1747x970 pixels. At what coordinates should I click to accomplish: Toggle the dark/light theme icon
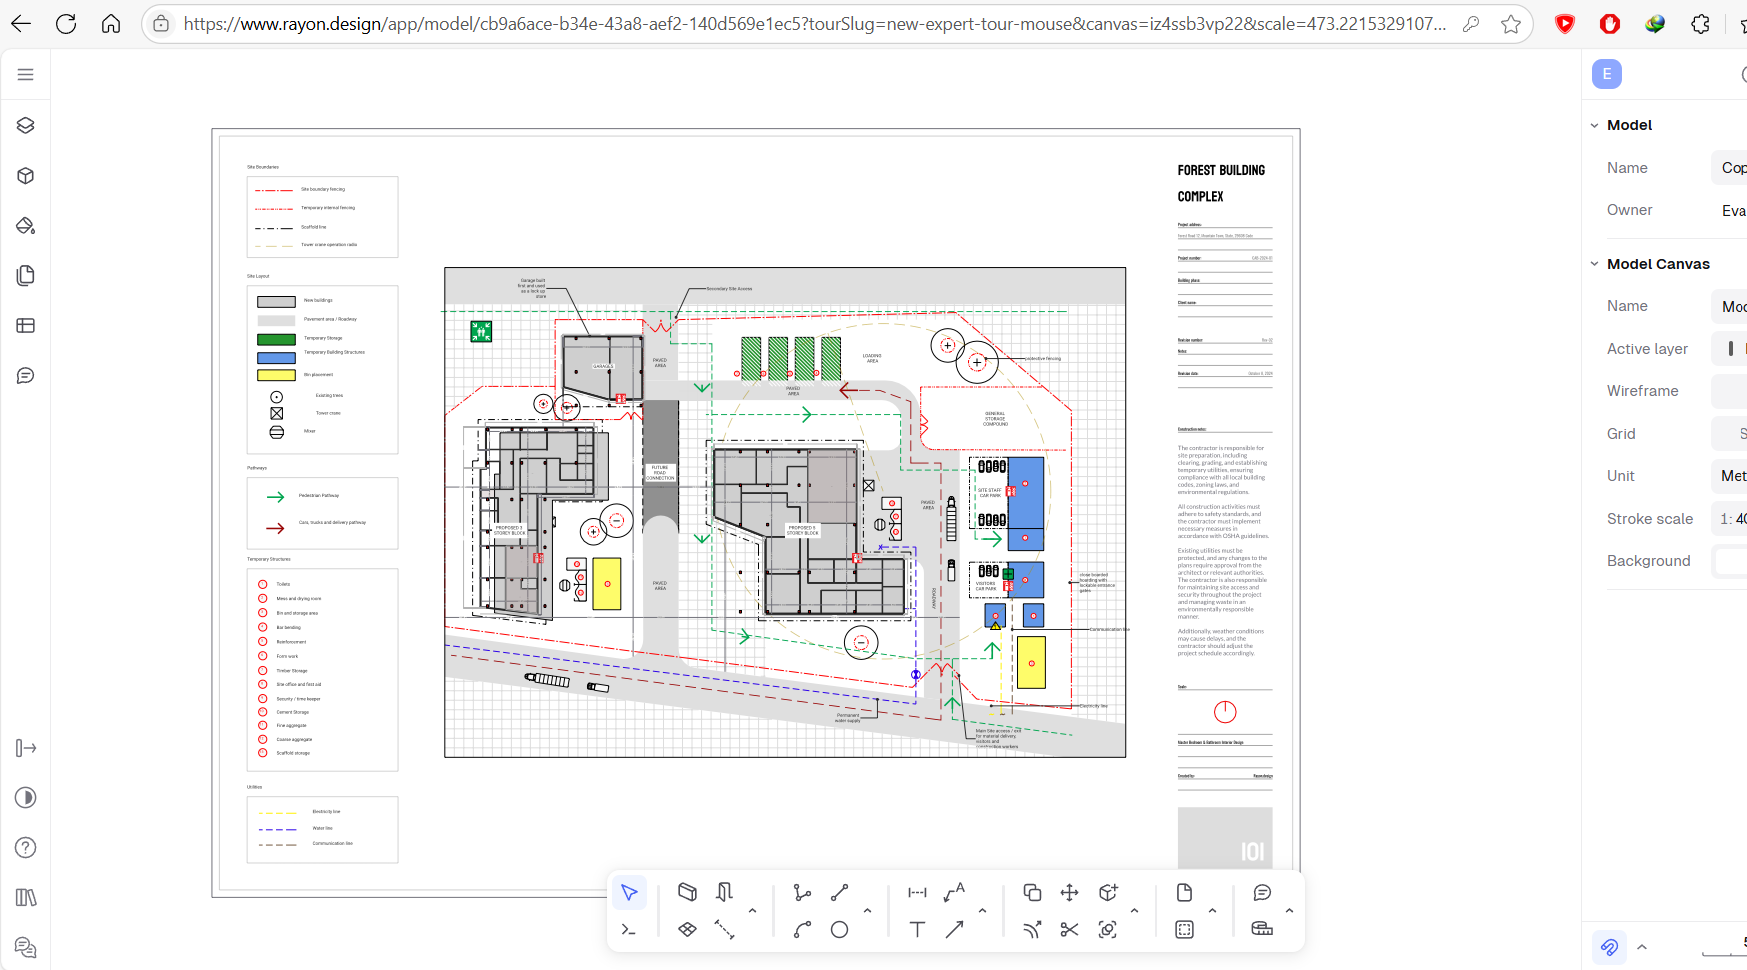pyautogui.click(x=26, y=797)
